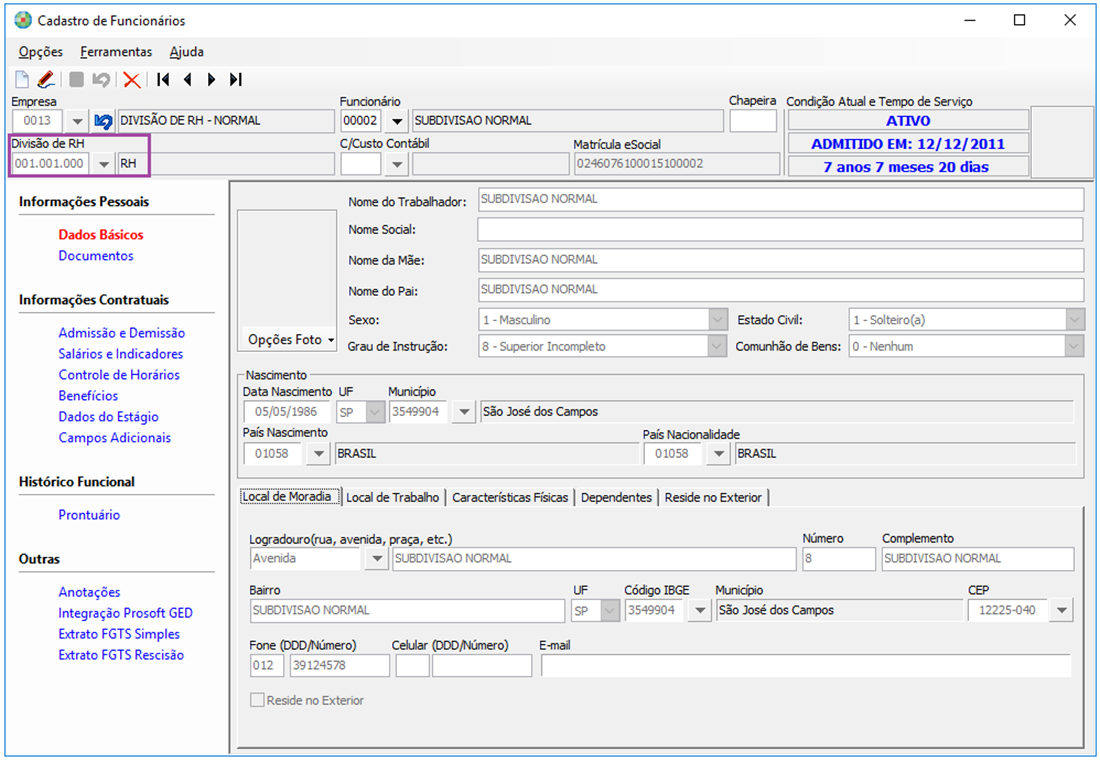Open the Funcionário code dropdown
Image resolution: width=1100 pixels, height=761 pixels.
pyautogui.click(x=396, y=121)
